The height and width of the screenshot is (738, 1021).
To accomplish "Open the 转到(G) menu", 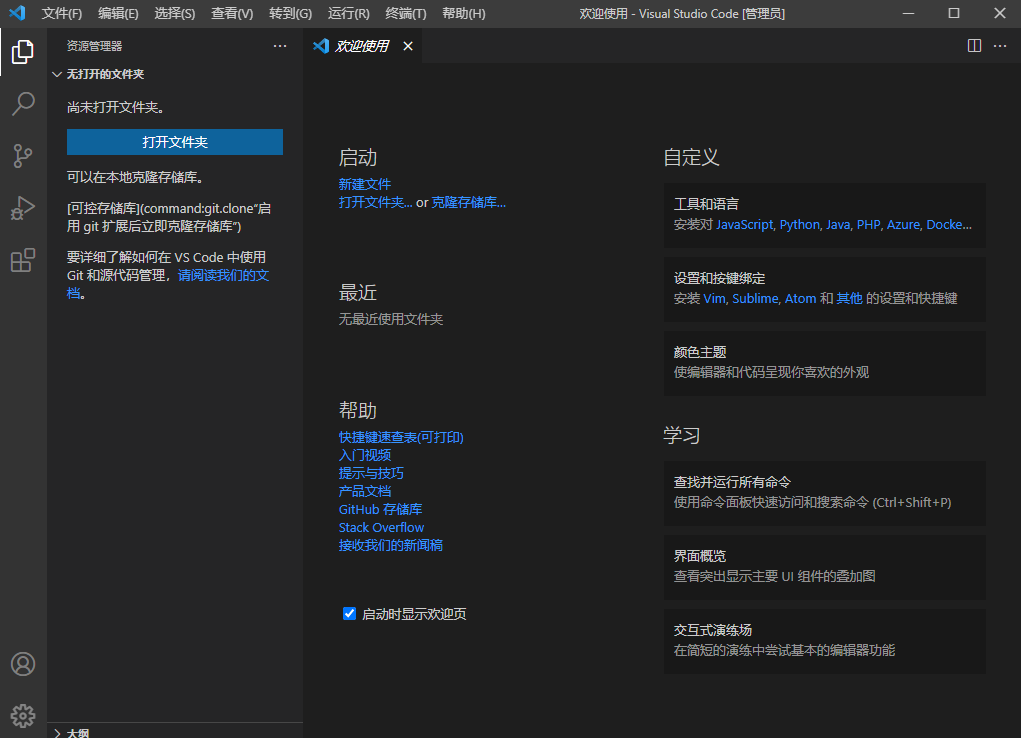I will (x=290, y=13).
